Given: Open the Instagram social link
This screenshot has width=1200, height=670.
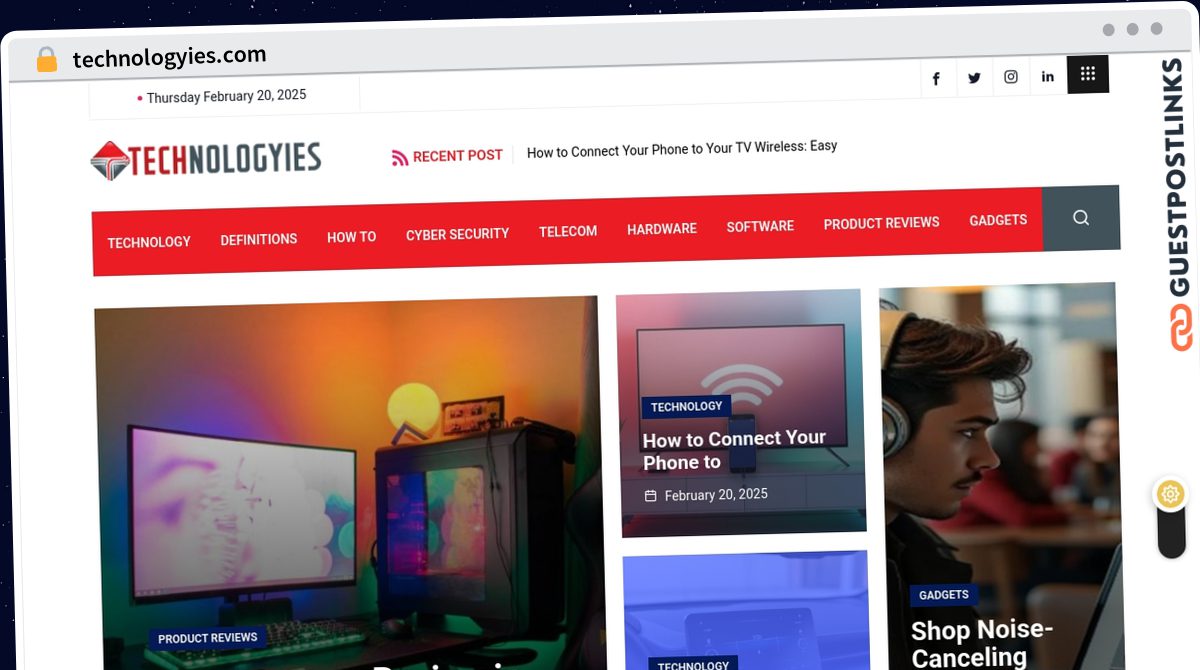Looking at the screenshot, I should coord(1011,77).
